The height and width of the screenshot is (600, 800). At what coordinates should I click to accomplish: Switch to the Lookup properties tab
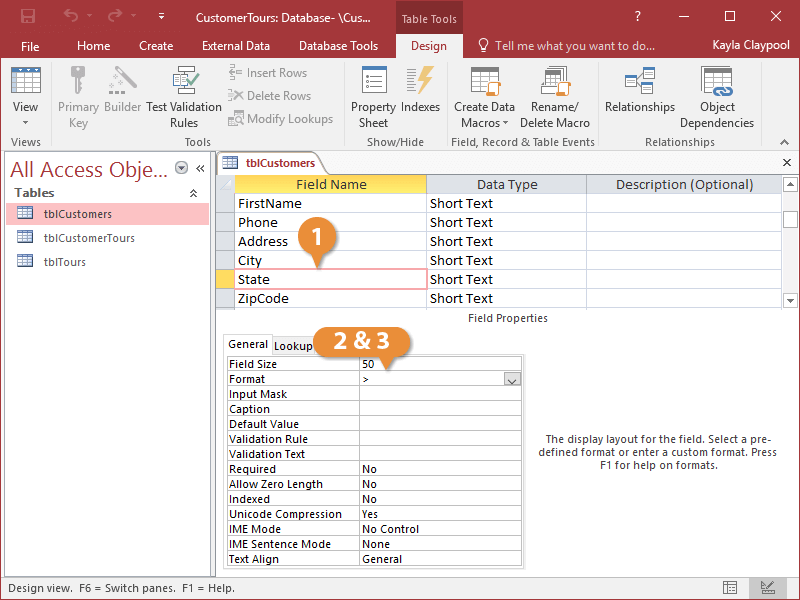click(x=293, y=346)
